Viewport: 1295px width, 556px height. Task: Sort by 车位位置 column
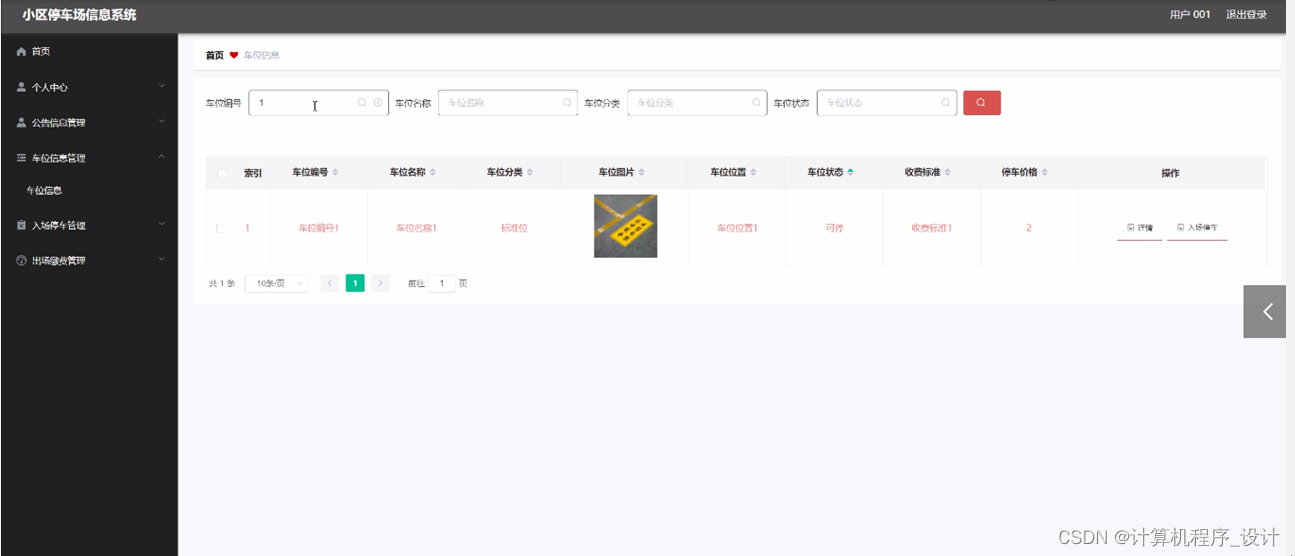(x=753, y=173)
